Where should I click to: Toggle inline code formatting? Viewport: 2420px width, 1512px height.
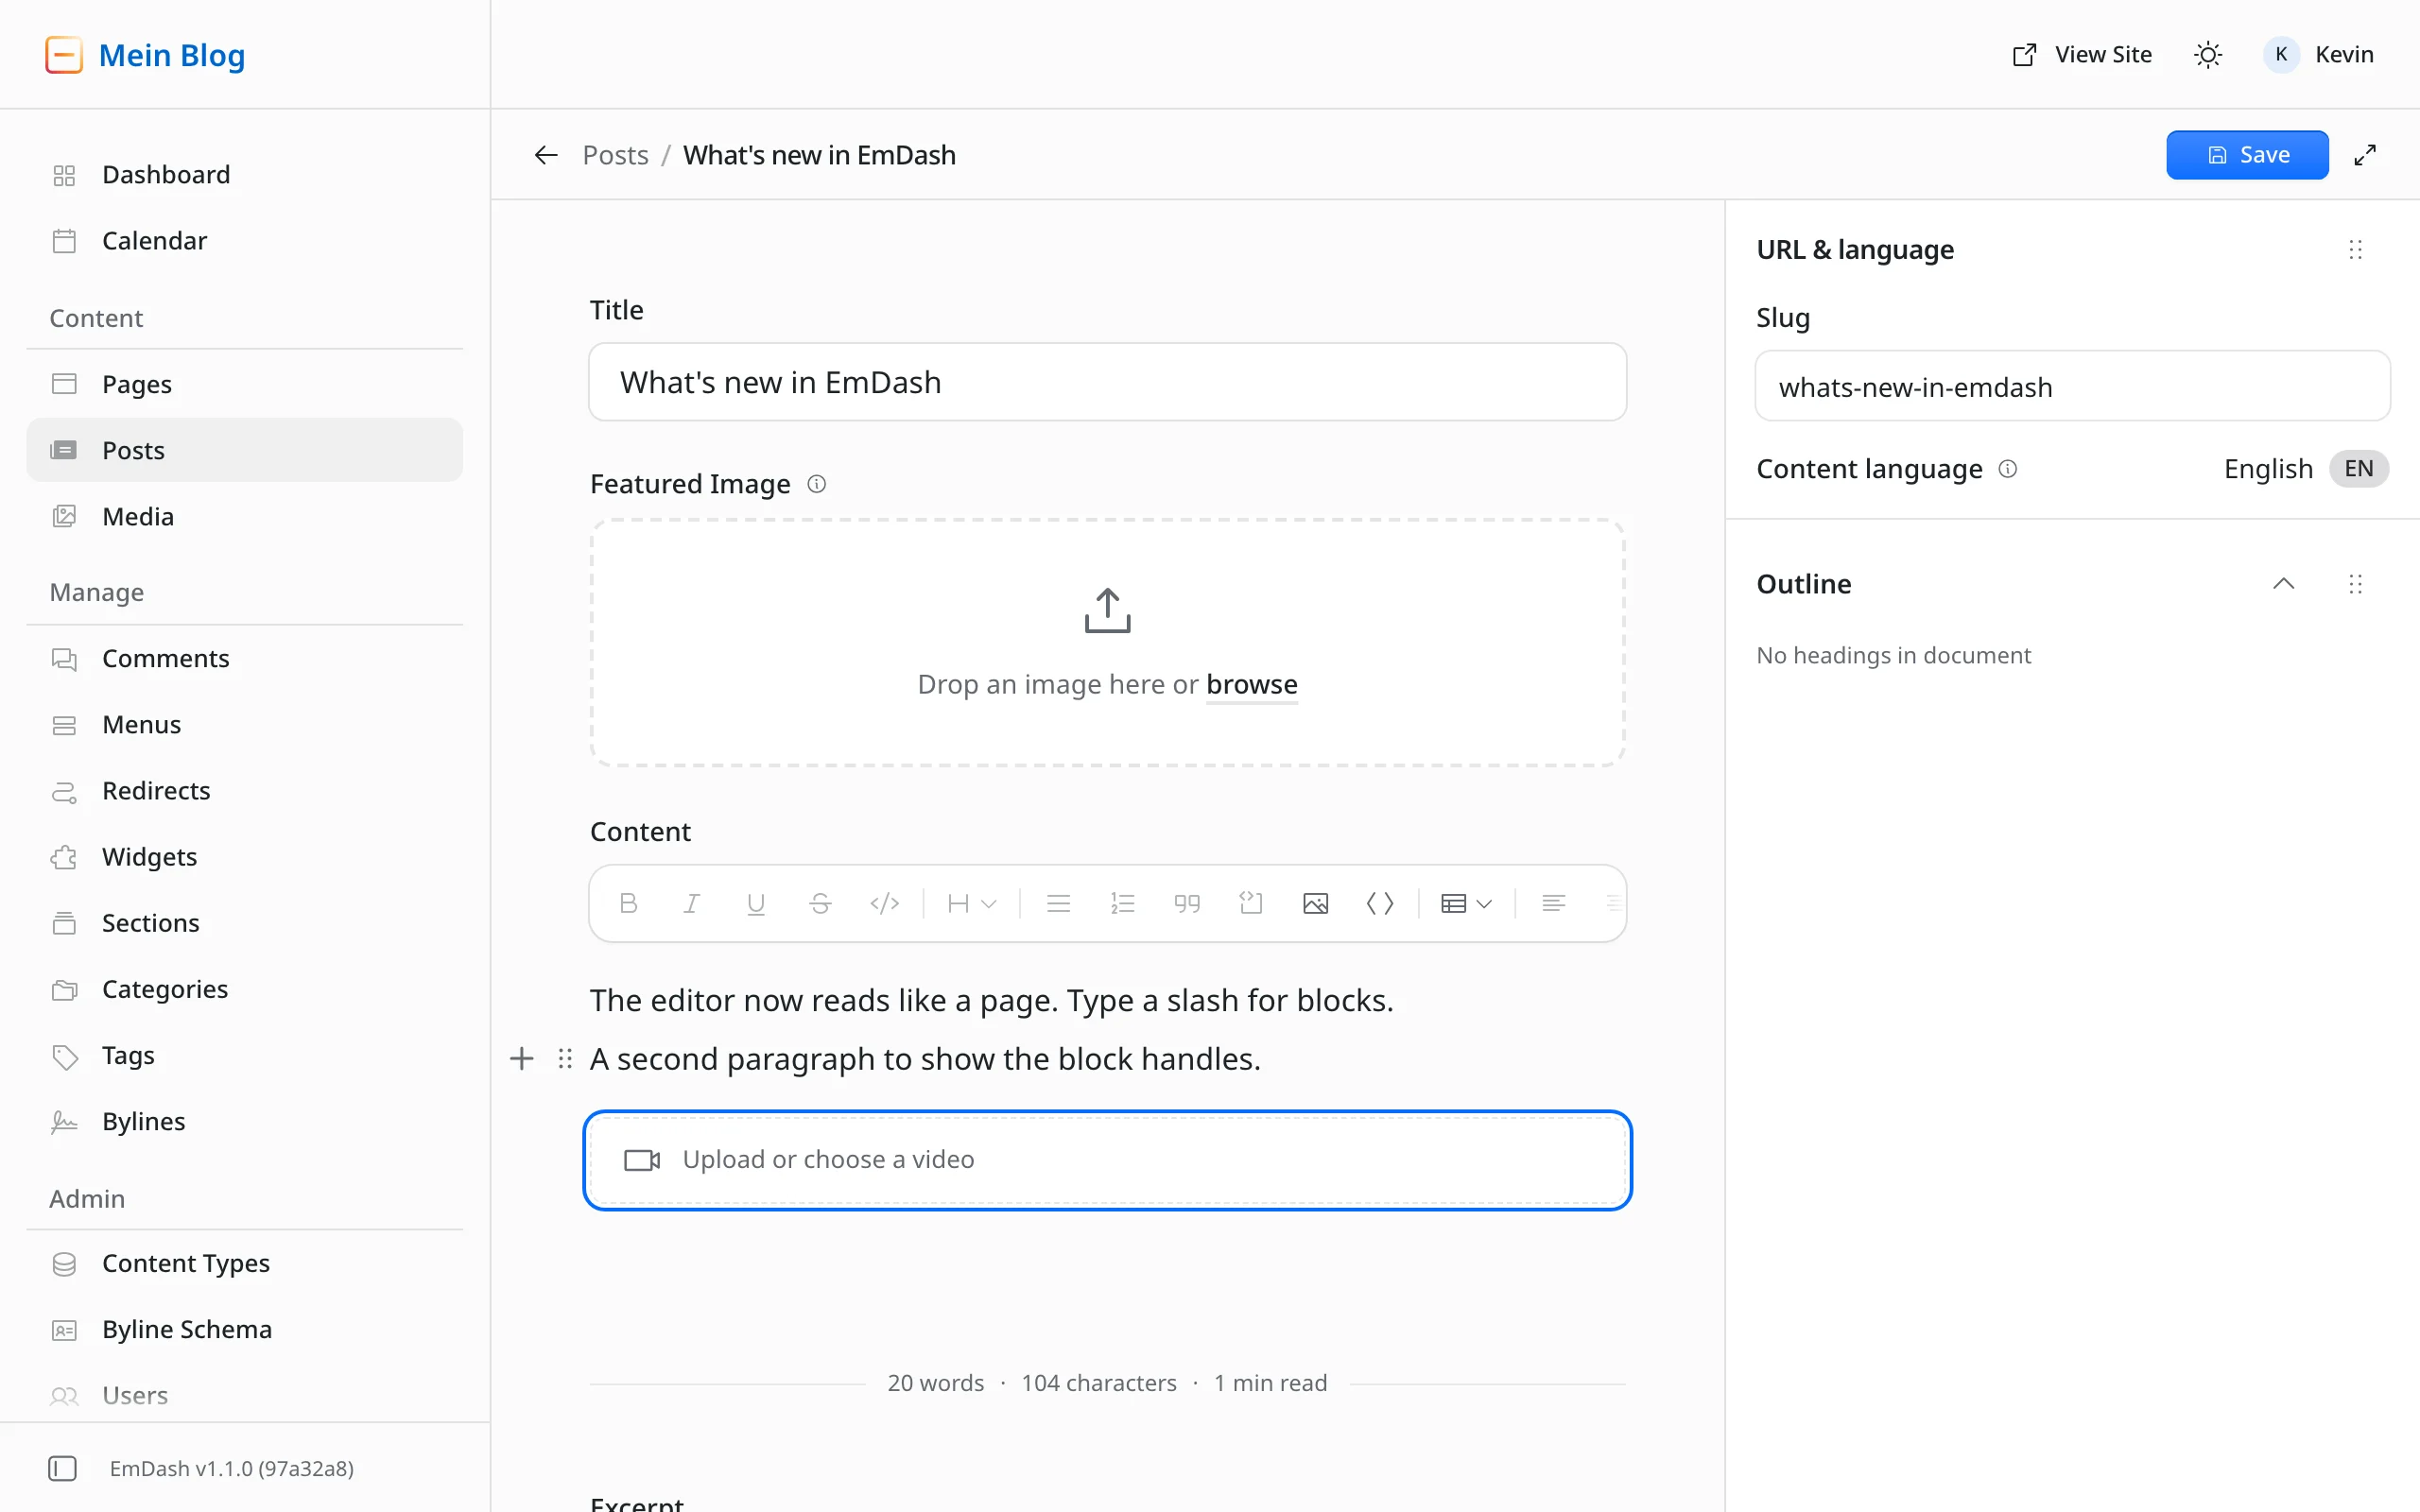click(x=884, y=903)
